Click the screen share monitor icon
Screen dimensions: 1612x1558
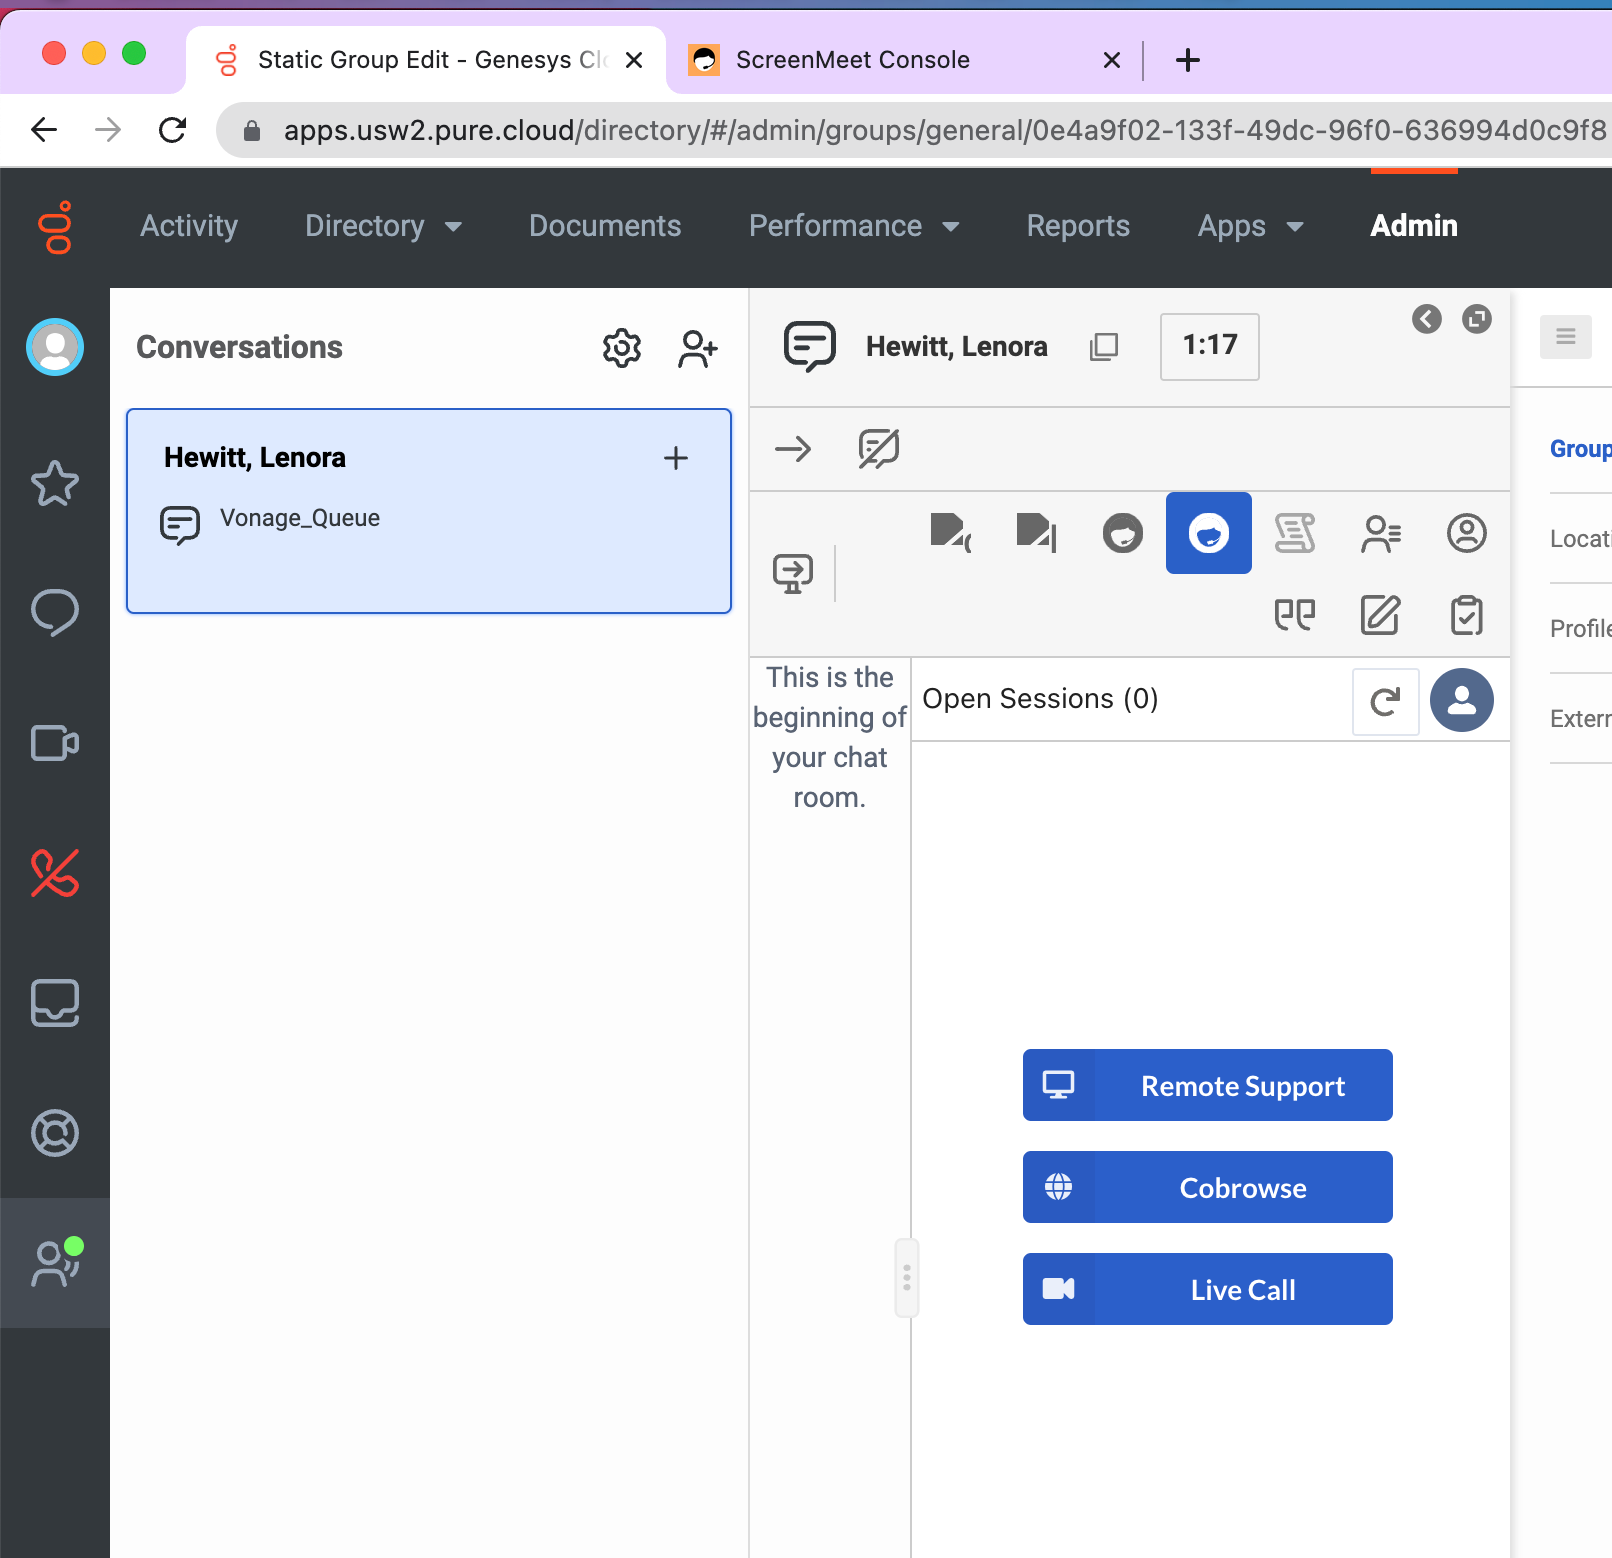coord(793,574)
